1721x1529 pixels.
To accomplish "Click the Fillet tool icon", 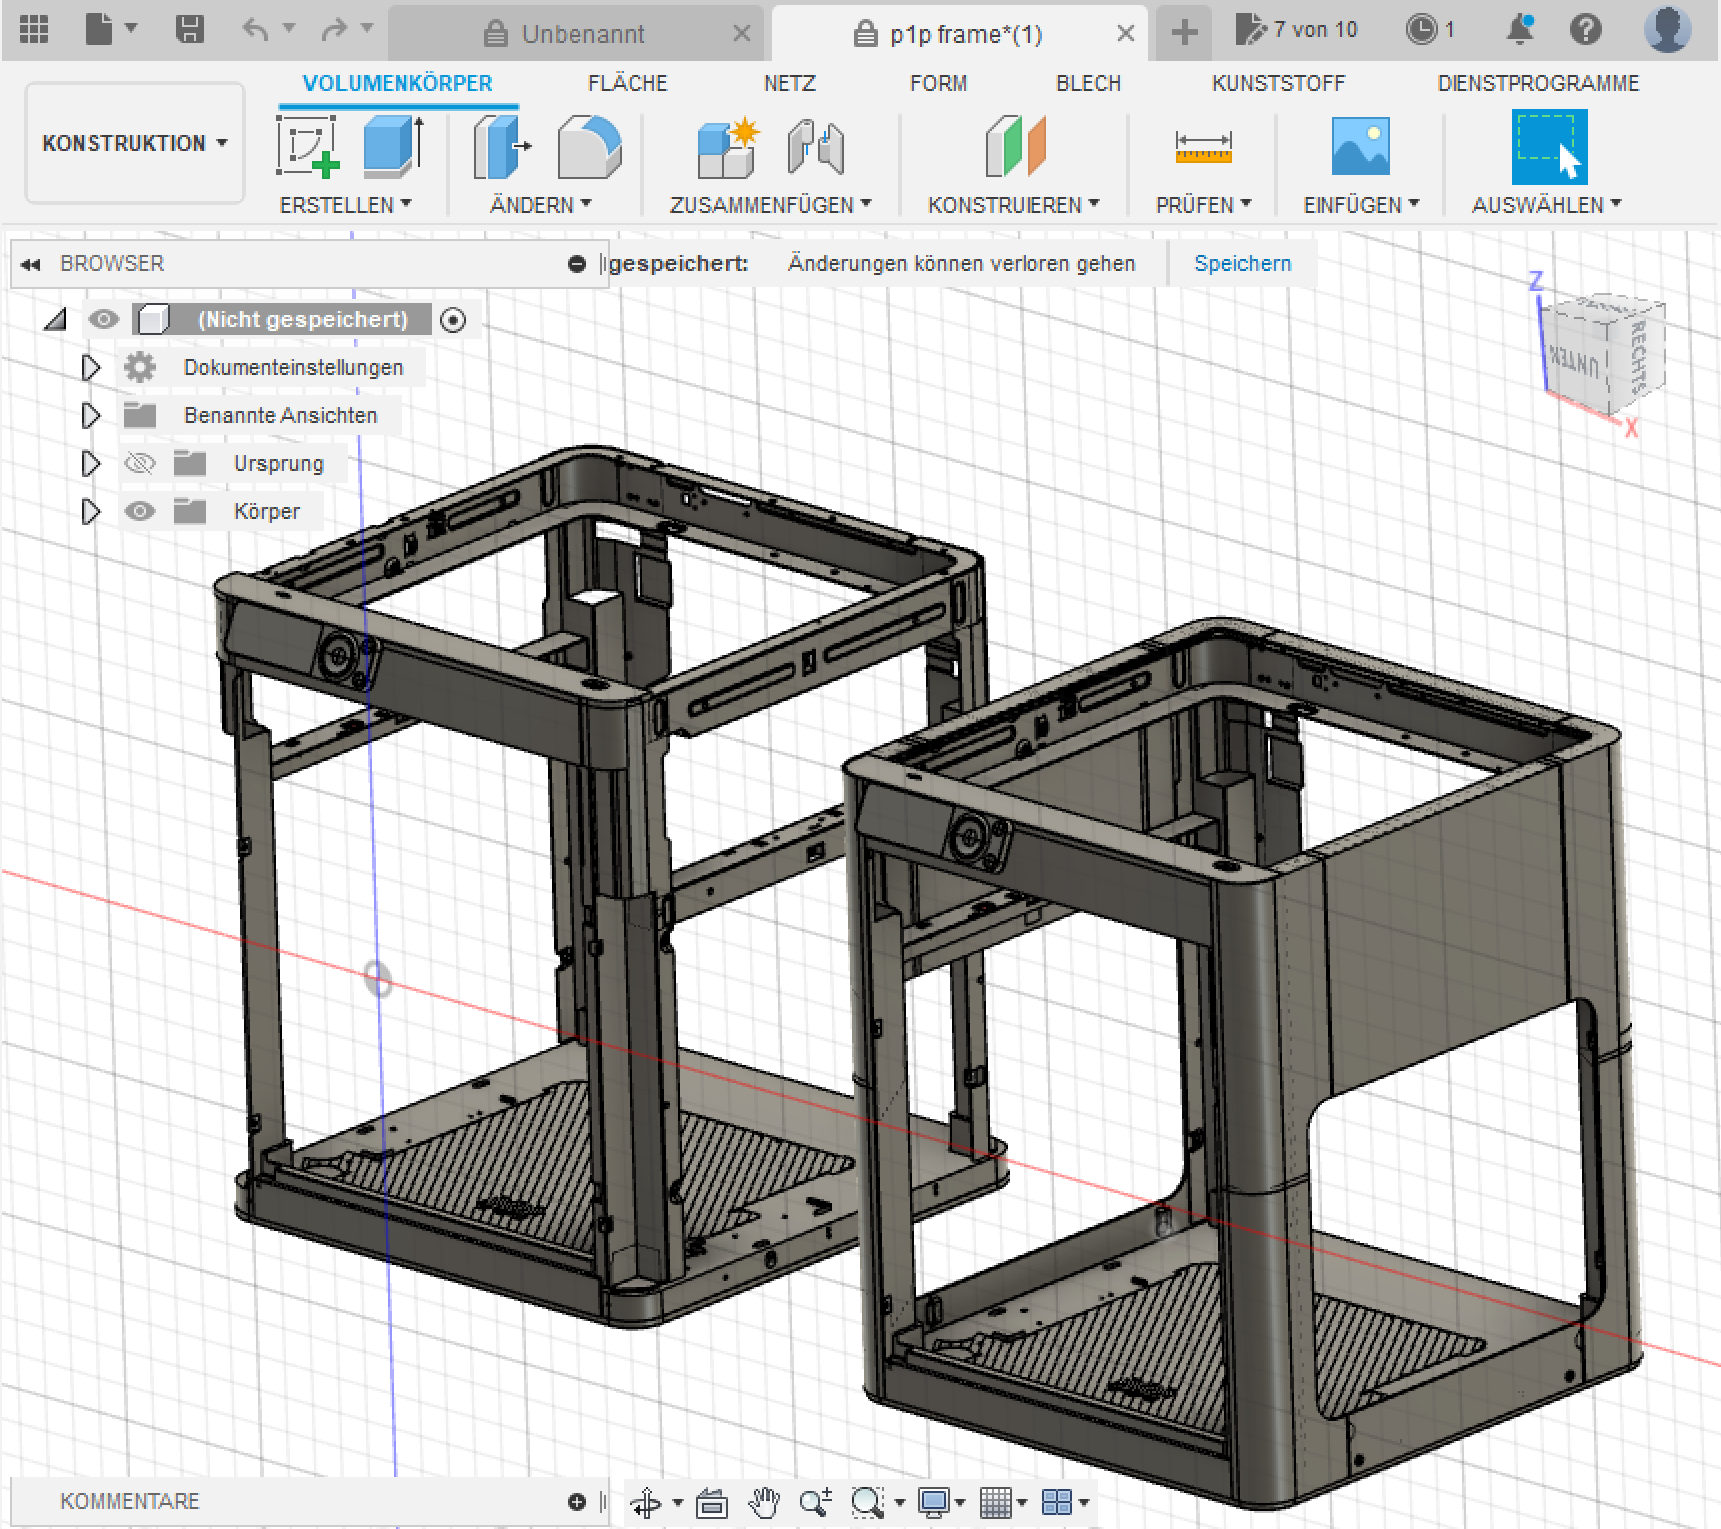I will click(588, 146).
